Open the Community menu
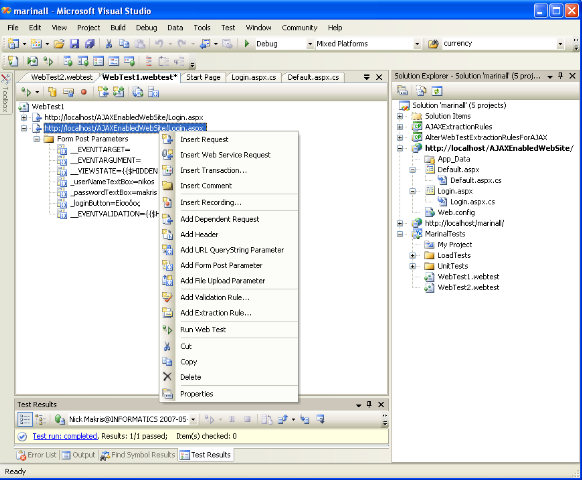Image resolution: width=582 pixels, height=480 pixels. click(x=299, y=27)
